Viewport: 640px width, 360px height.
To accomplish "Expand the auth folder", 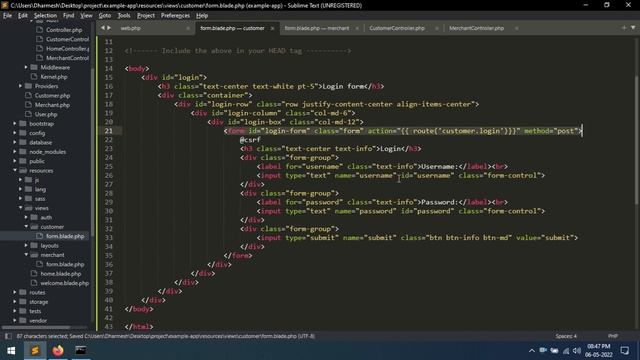I will 26,218.
